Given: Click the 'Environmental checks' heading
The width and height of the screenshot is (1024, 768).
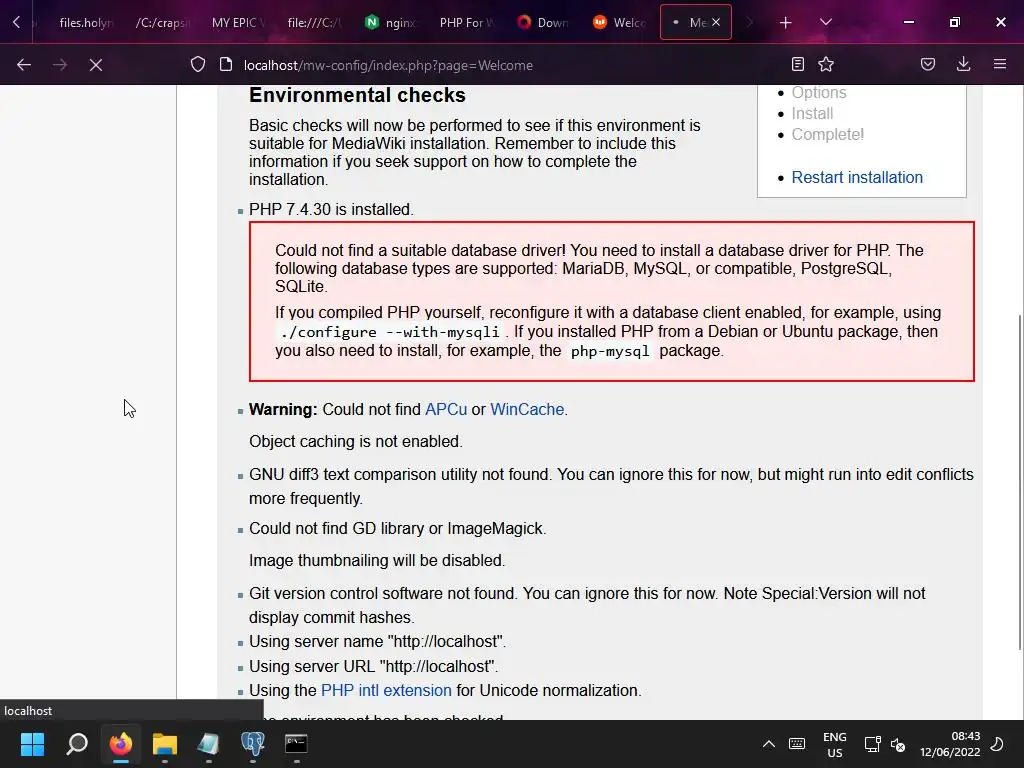Looking at the screenshot, I should [357, 95].
